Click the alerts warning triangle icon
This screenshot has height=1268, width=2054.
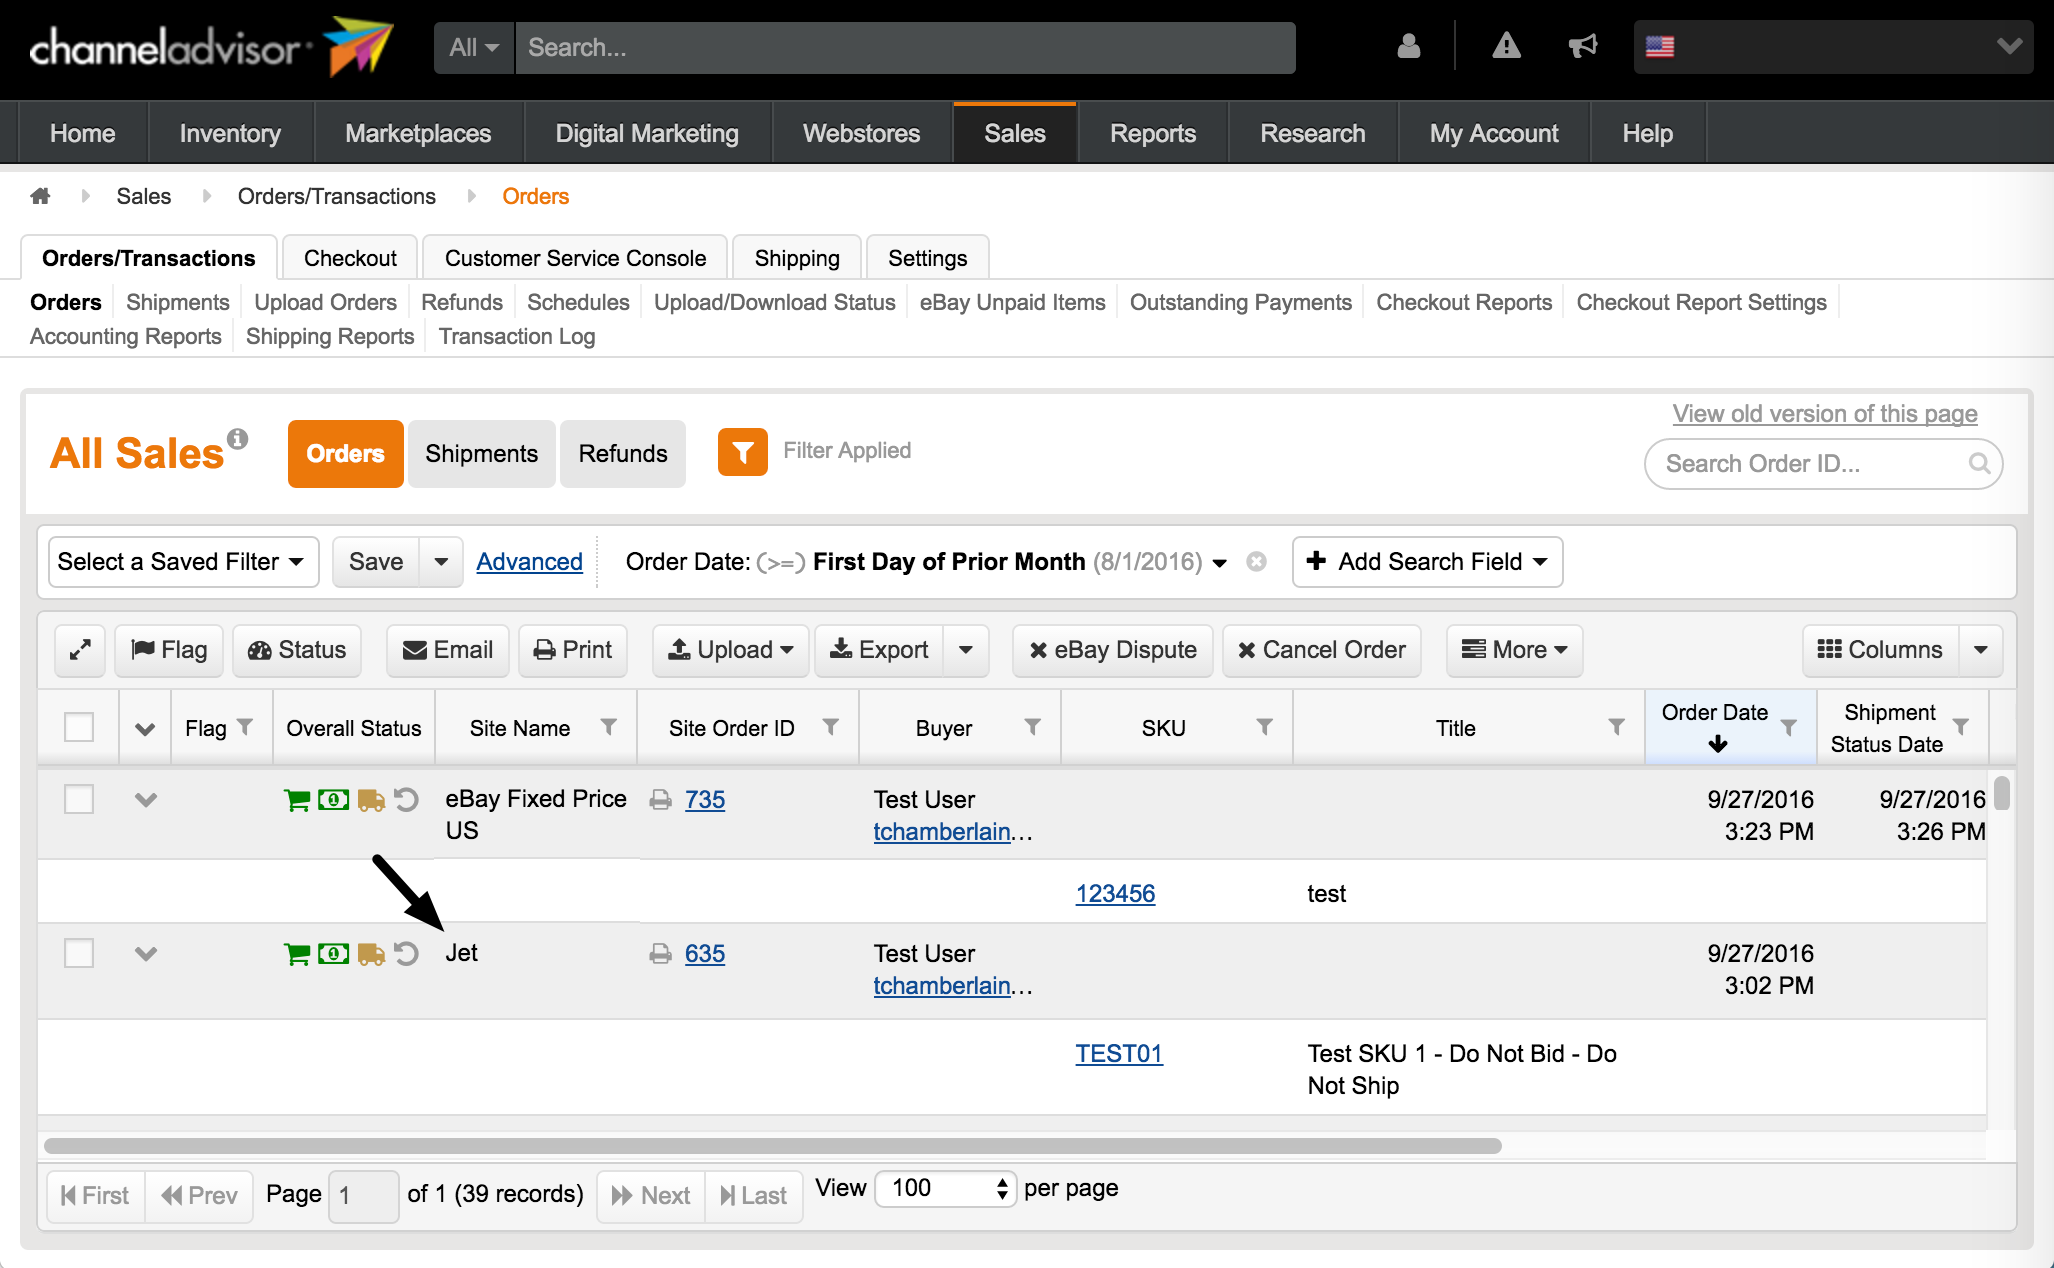coord(1506,46)
